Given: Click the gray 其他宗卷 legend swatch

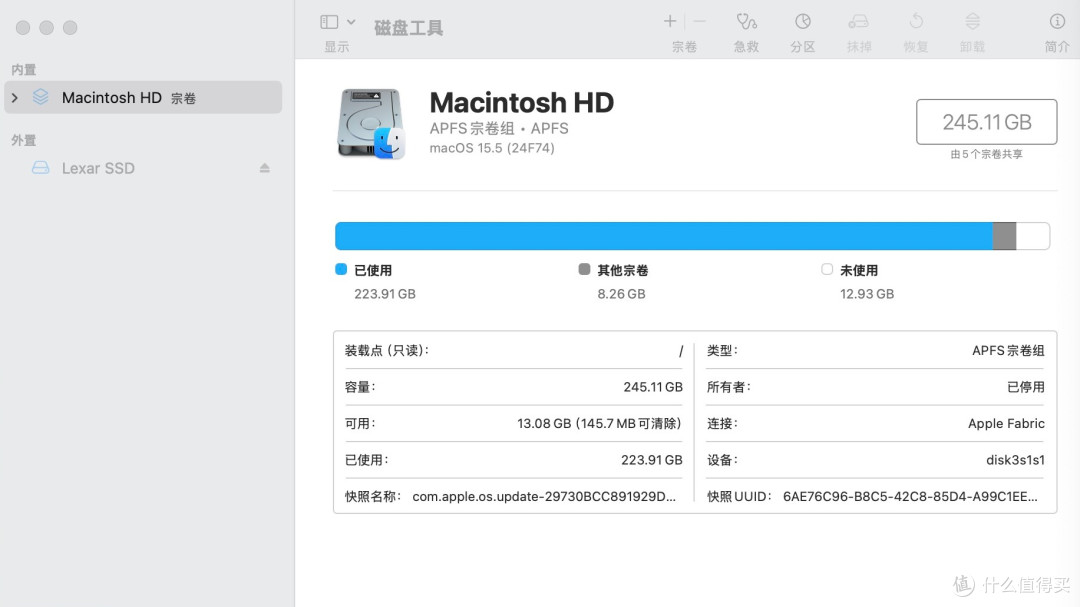Looking at the screenshot, I should [x=584, y=269].
